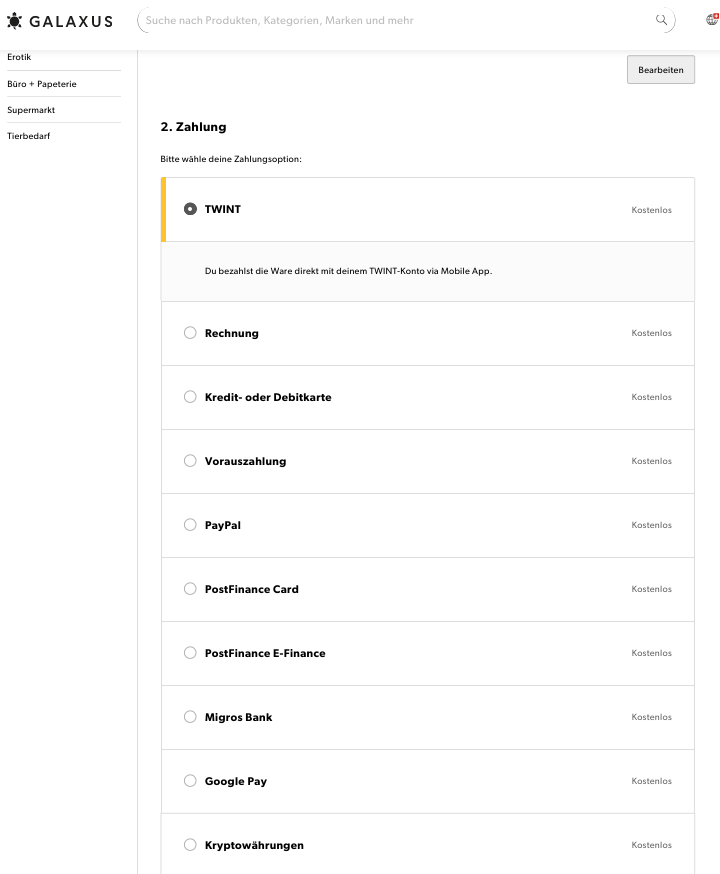Select the PostFinance E-Finance radio button
Image resolution: width=720 pixels, height=874 pixels.
tap(190, 653)
